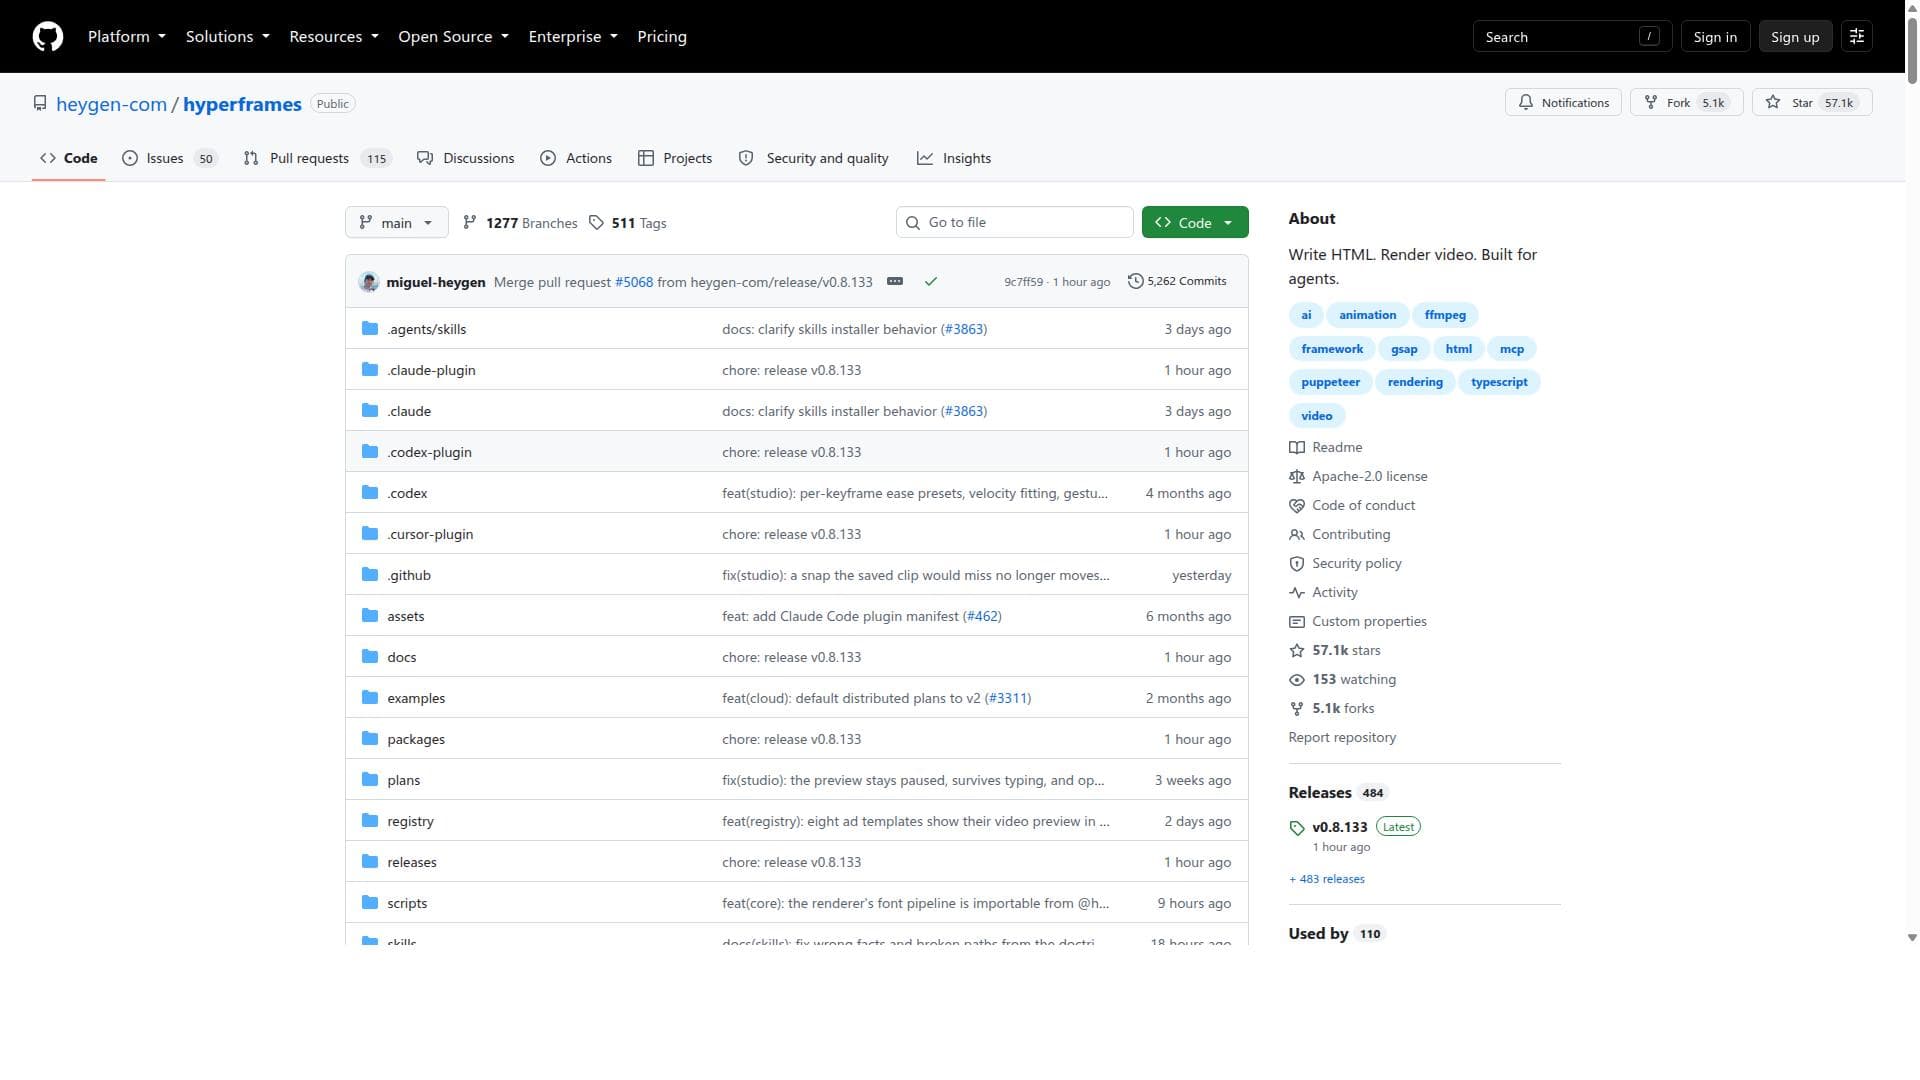Open the main branch selector dropdown

pyautogui.click(x=396, y=223)
